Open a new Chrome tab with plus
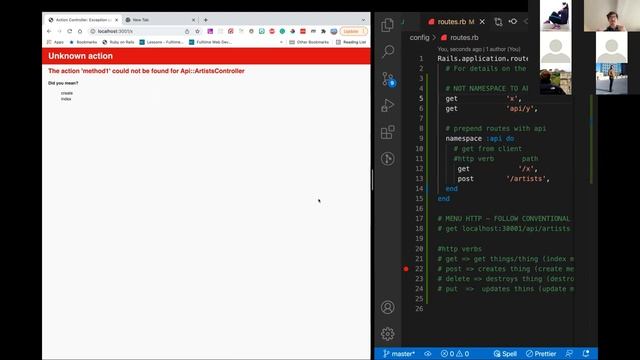Image resolution: width=640 pixels, height=360 pixels. pyautogui.click(x=206, y=20)
